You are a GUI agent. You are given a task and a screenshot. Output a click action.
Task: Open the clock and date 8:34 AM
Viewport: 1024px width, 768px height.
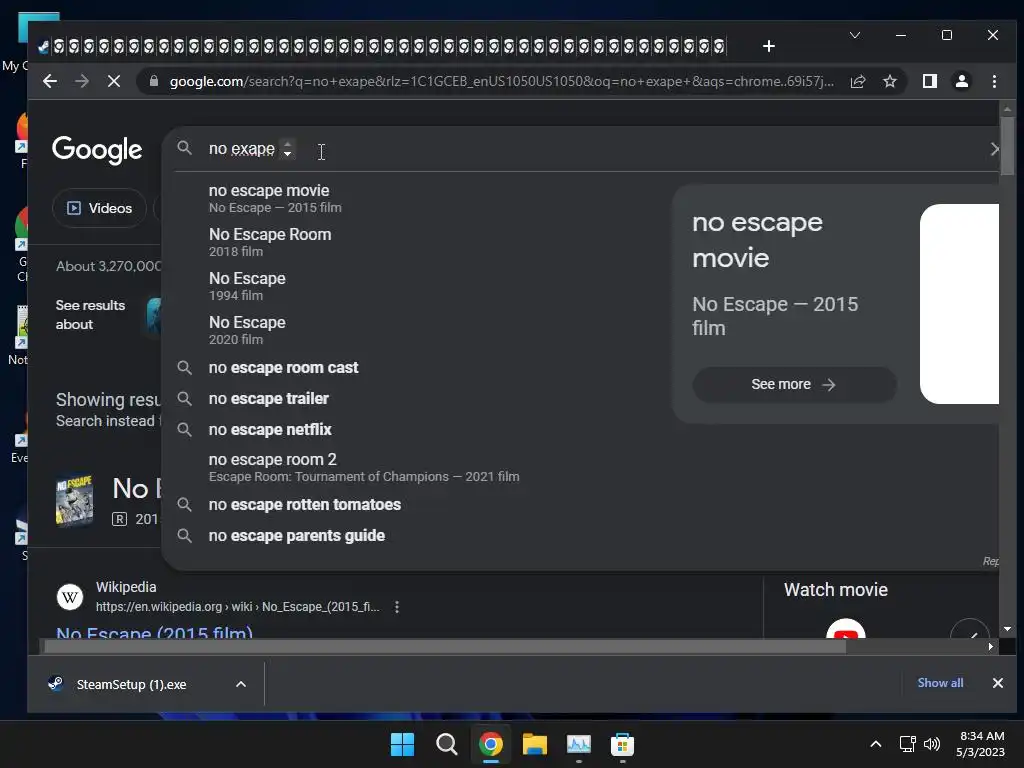pos(980,744)
